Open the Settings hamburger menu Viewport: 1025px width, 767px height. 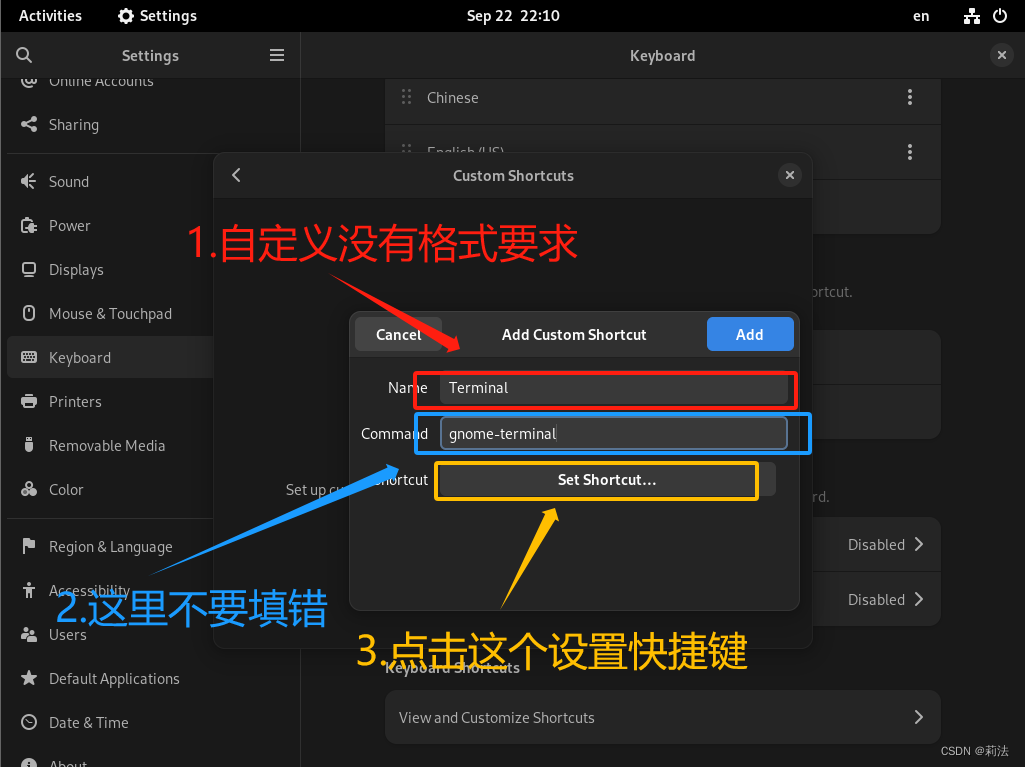(277, 56)
